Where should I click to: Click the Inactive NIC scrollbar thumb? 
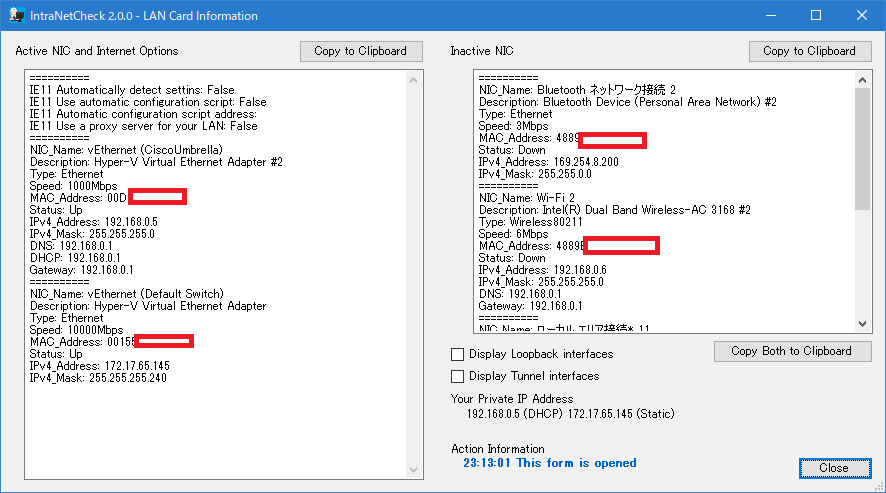[x=862, y=149]
